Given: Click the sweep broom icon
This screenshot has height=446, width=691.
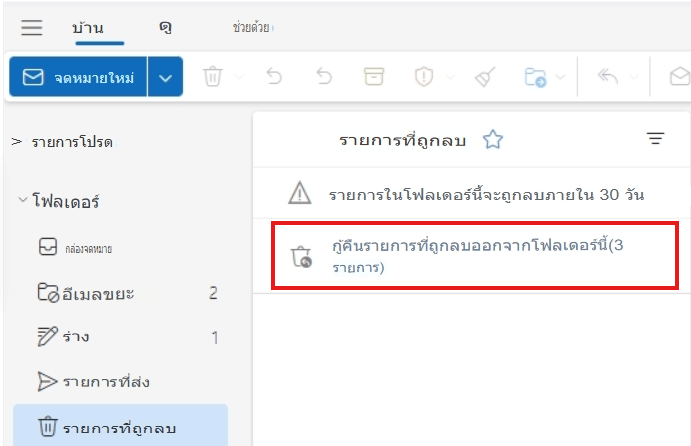Looking at the screenshot, I should click(x=485, y=77).
